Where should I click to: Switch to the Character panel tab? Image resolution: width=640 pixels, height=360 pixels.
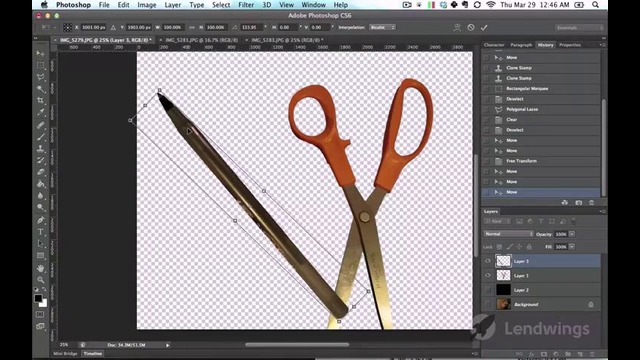[494, 45]
